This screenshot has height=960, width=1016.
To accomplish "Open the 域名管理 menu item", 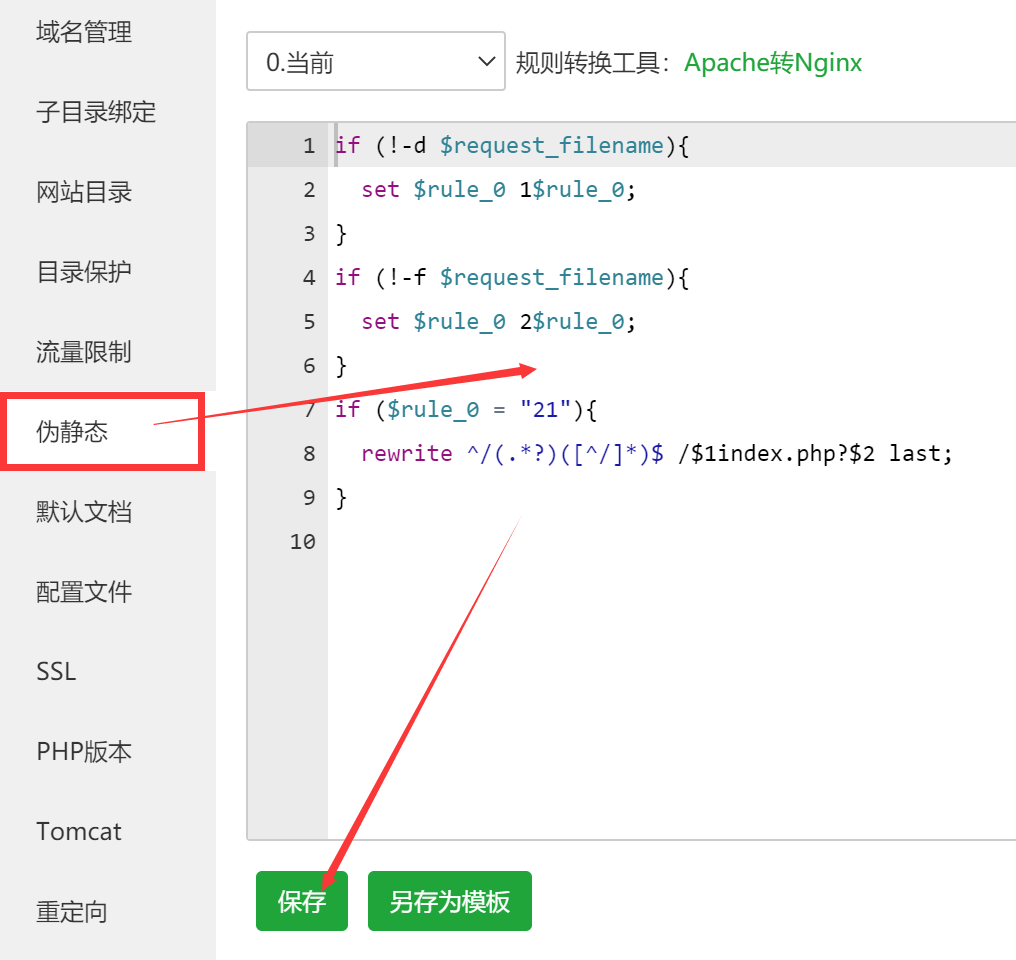I will click(x=84, y=33).
